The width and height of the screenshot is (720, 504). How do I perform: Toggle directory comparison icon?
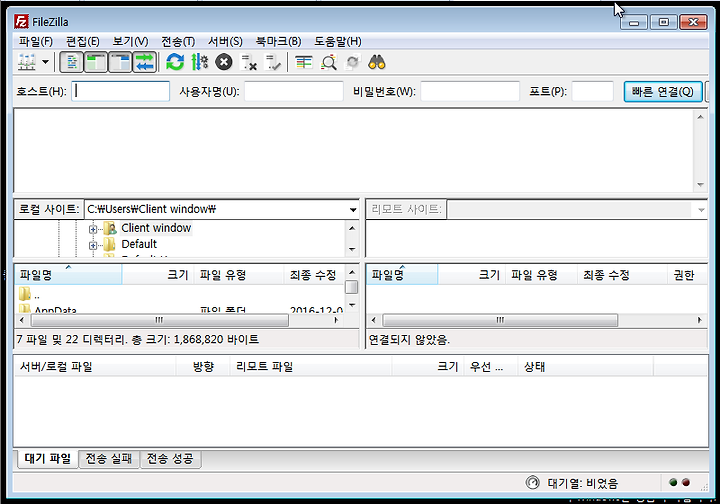click(328, 62)
